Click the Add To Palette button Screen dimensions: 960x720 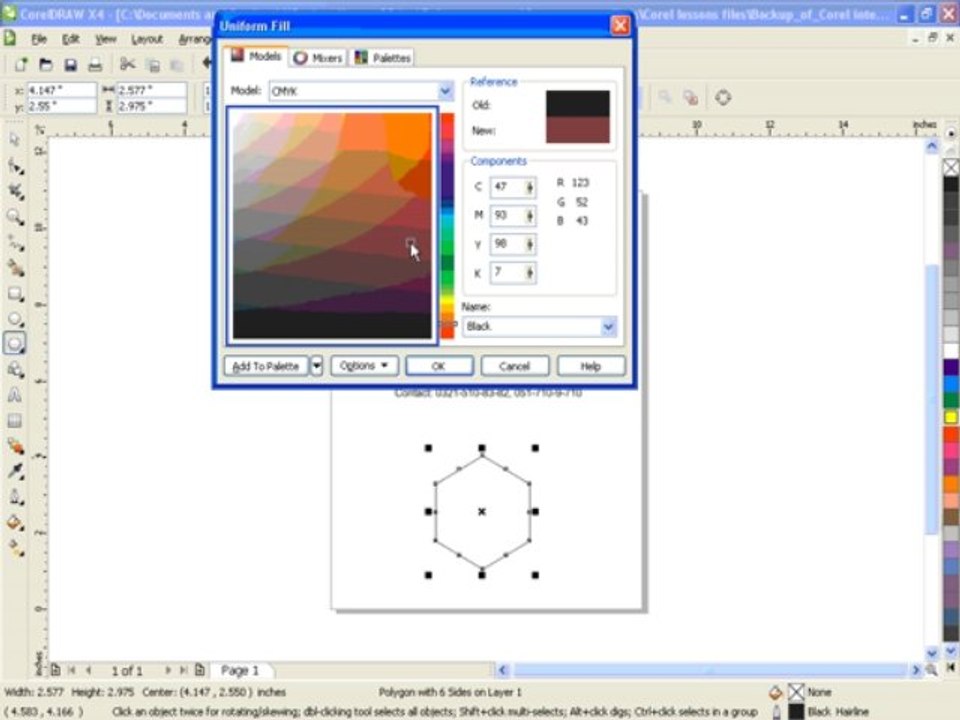point(266,366)
